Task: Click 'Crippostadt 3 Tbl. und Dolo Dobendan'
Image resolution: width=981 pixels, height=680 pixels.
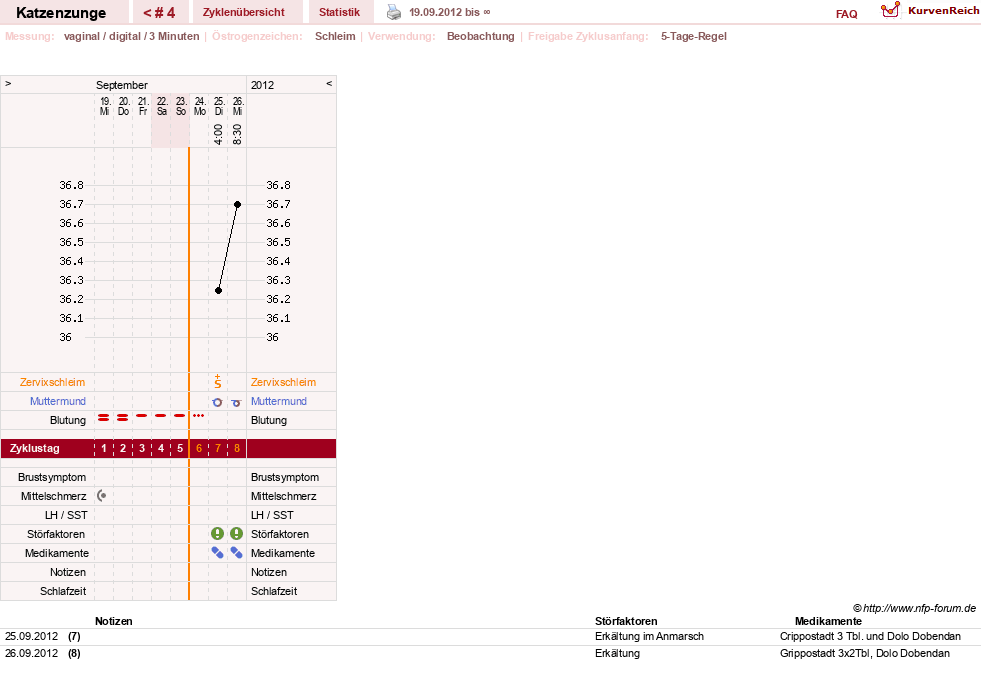Action: [x=870, y=636]
